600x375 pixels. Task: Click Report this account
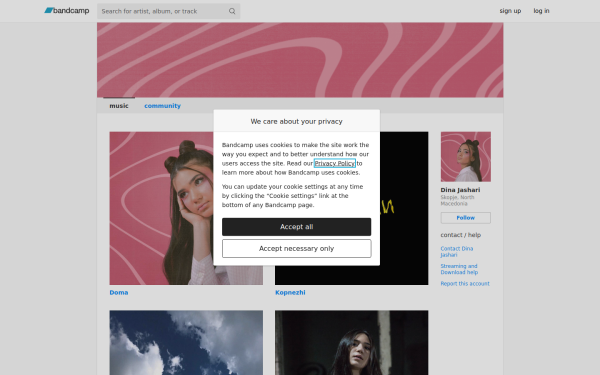click(x=465, y=284)
